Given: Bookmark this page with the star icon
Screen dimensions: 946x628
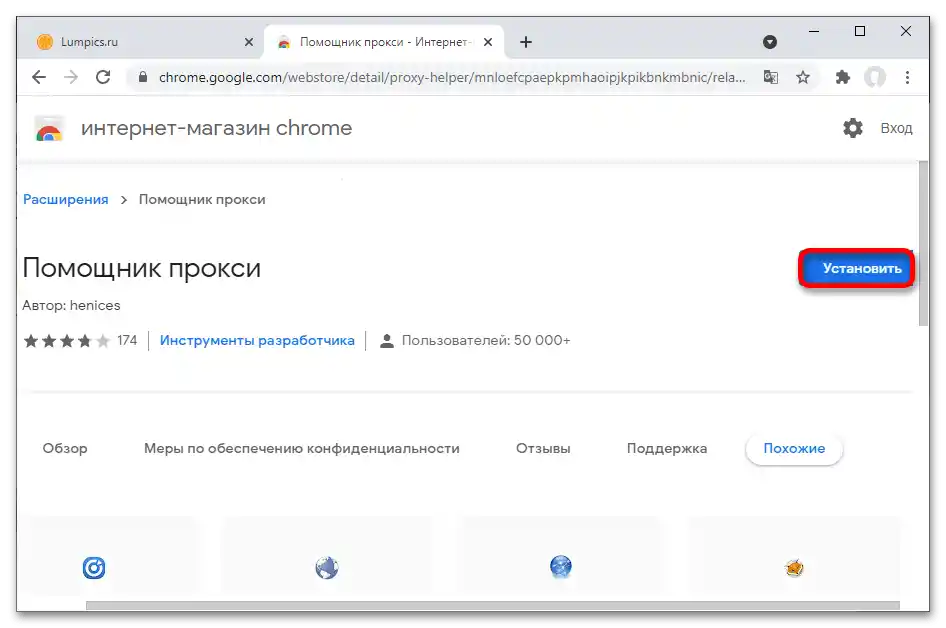Looking at the screenshot, I should (802, 77).
